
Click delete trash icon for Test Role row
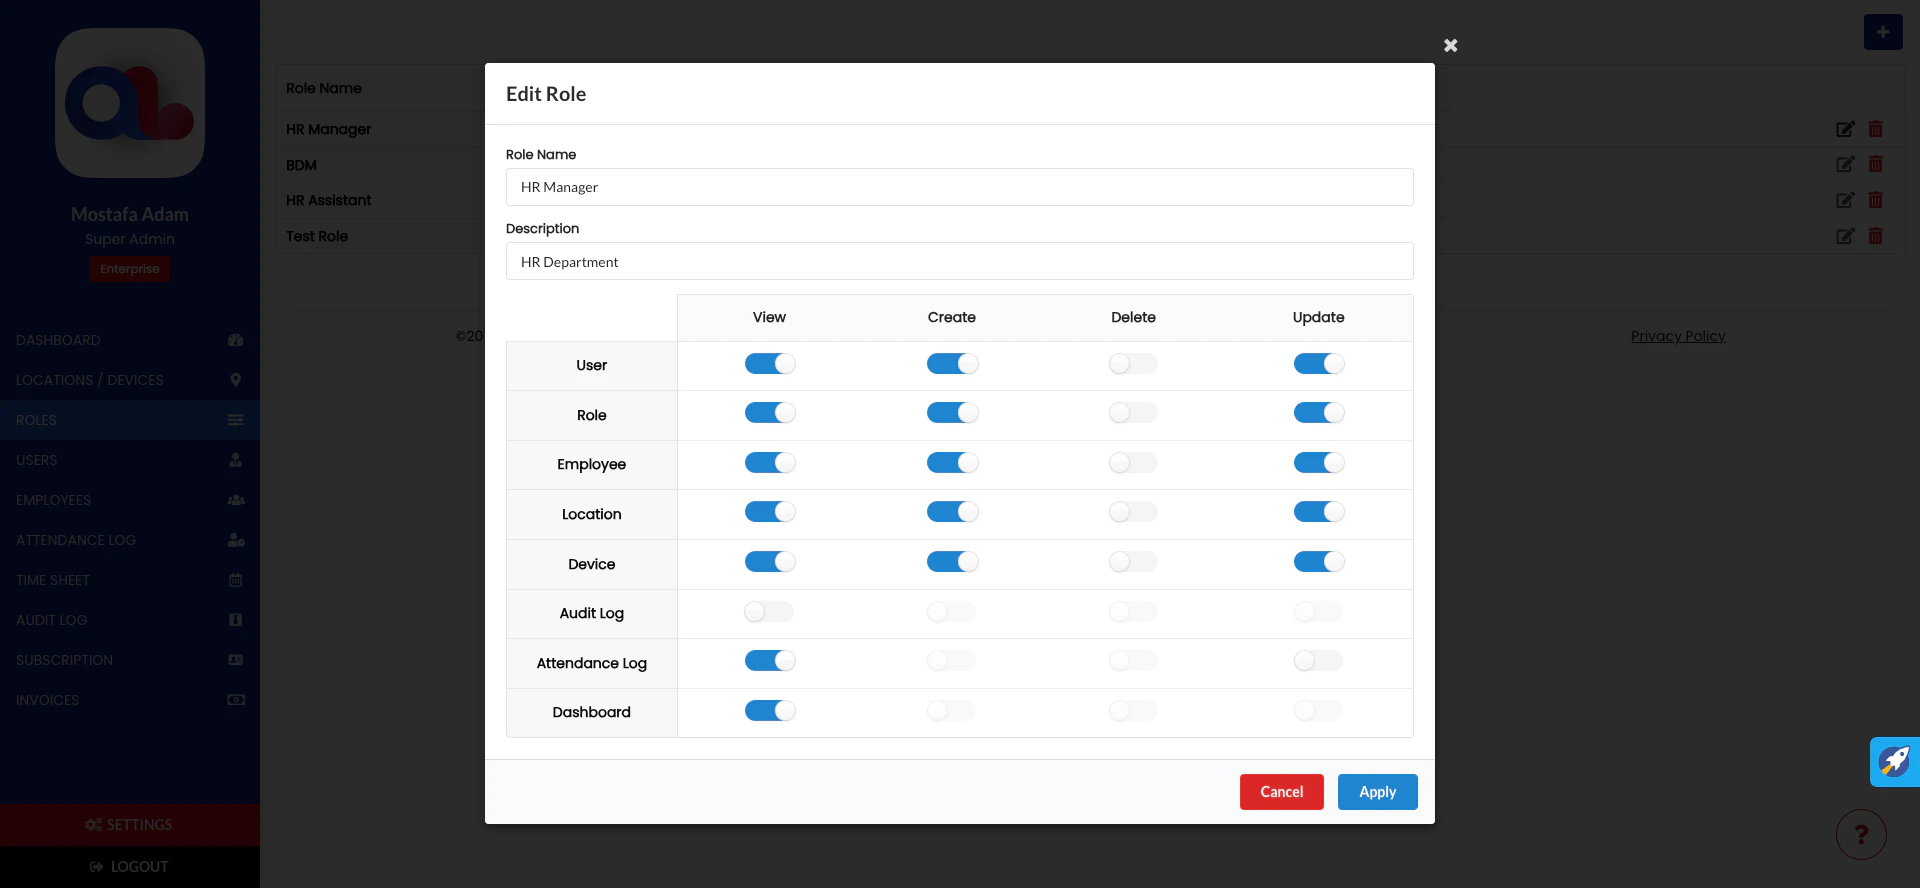[1876, 236]
